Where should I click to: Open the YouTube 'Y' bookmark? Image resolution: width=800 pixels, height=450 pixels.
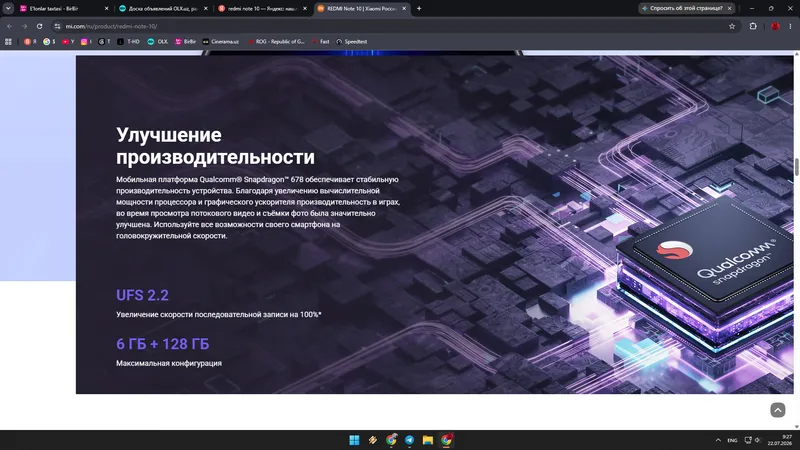pos(68,42)
